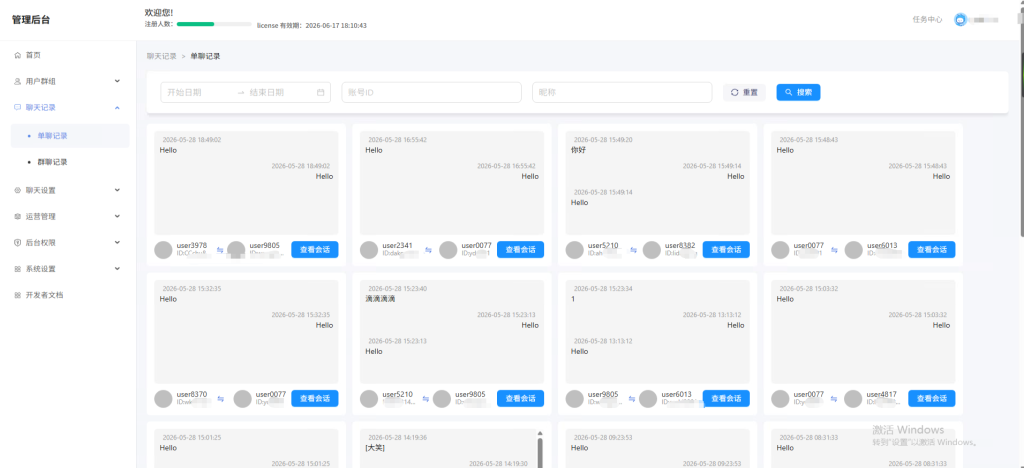Collapse the 聊天记录 menu chevron
The height and width of the screenshot is (468, 1024).
117,107
